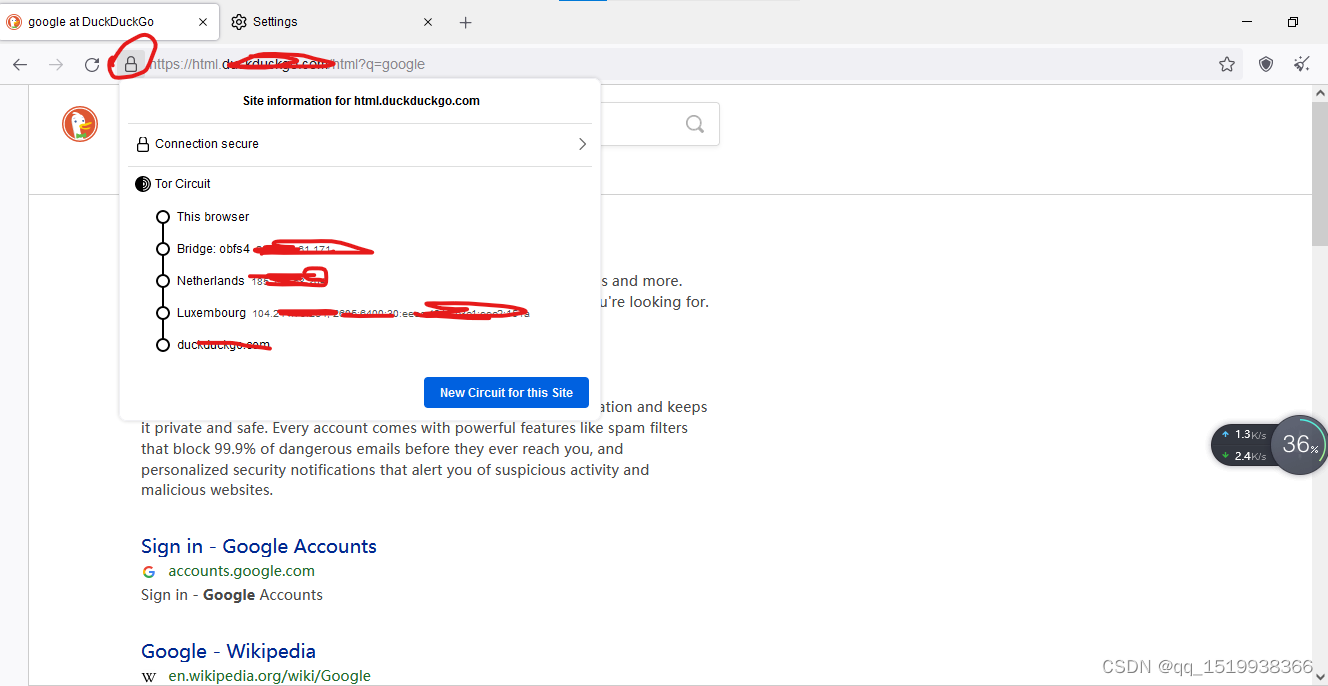Viewport: 1328px width, 686px height.
Task: Click the scrollbar up arrow
Action: 1319,93
